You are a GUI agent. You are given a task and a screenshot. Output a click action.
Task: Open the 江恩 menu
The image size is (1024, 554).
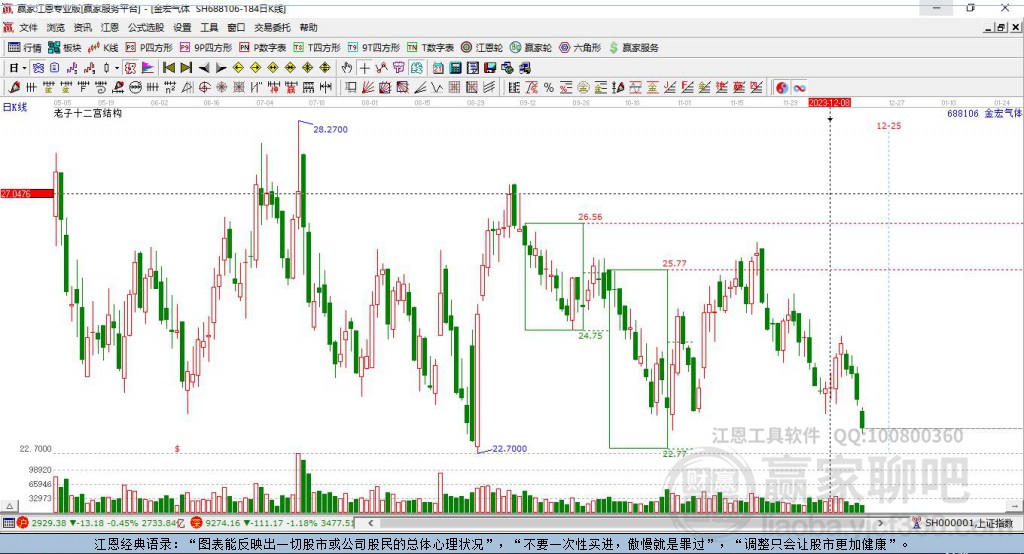[110, 27]
